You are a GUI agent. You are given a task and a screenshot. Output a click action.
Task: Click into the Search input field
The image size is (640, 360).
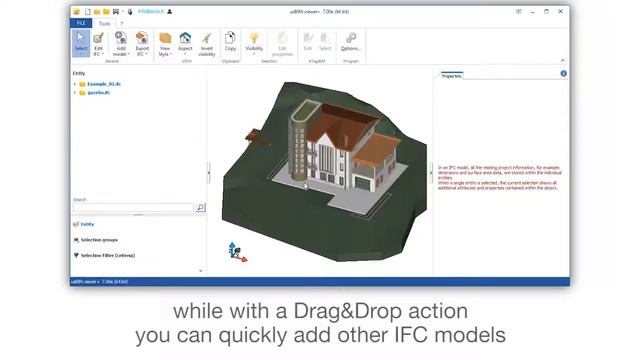(133, 207)
